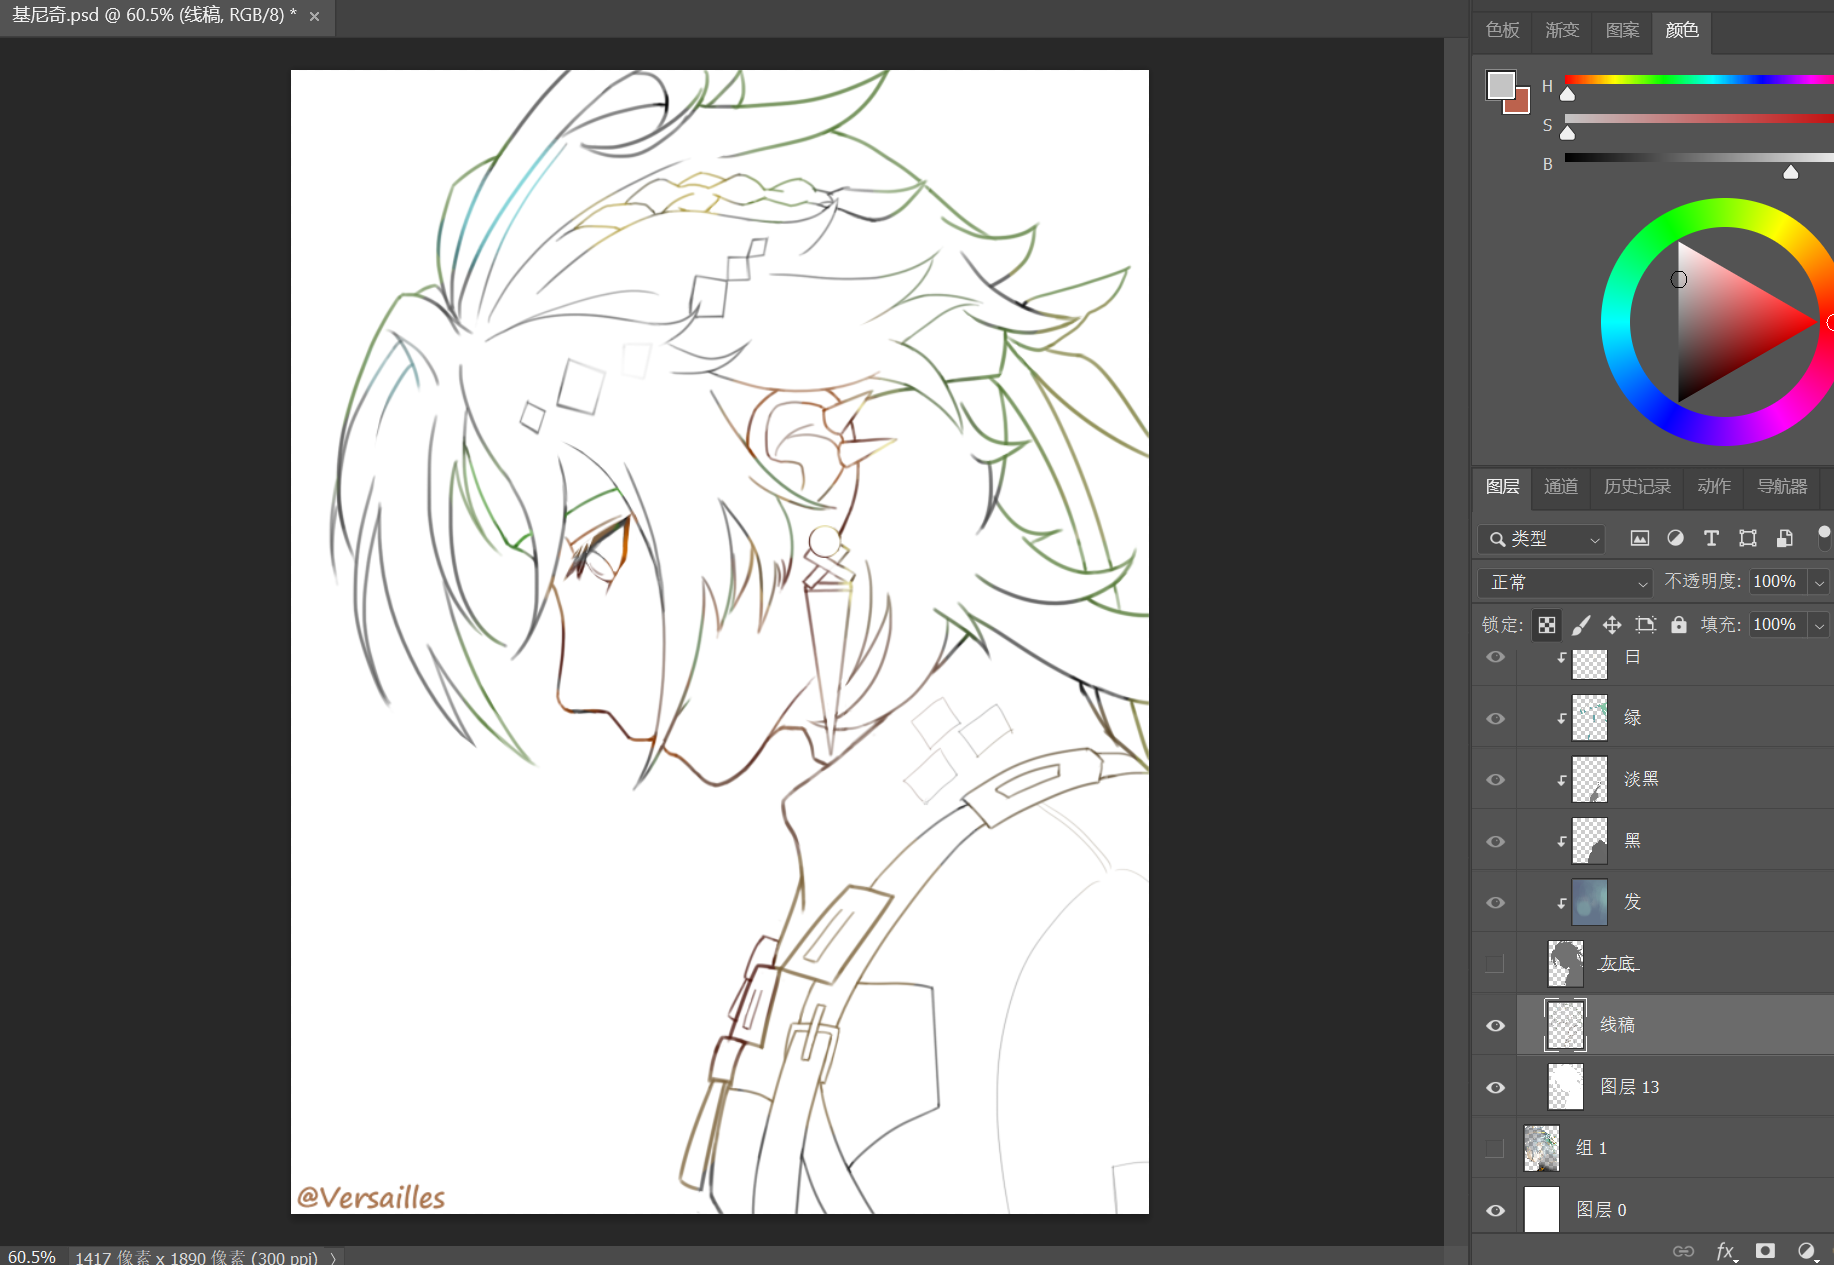The image size is (1834, 1265).
Task: Select the 图层 0 white thumbnail
Action: tap(1541, 1210)
